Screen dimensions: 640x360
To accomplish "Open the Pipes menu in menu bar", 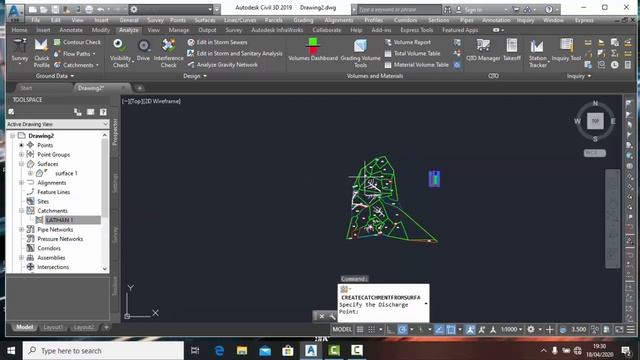I will click(x=467, y=20).
